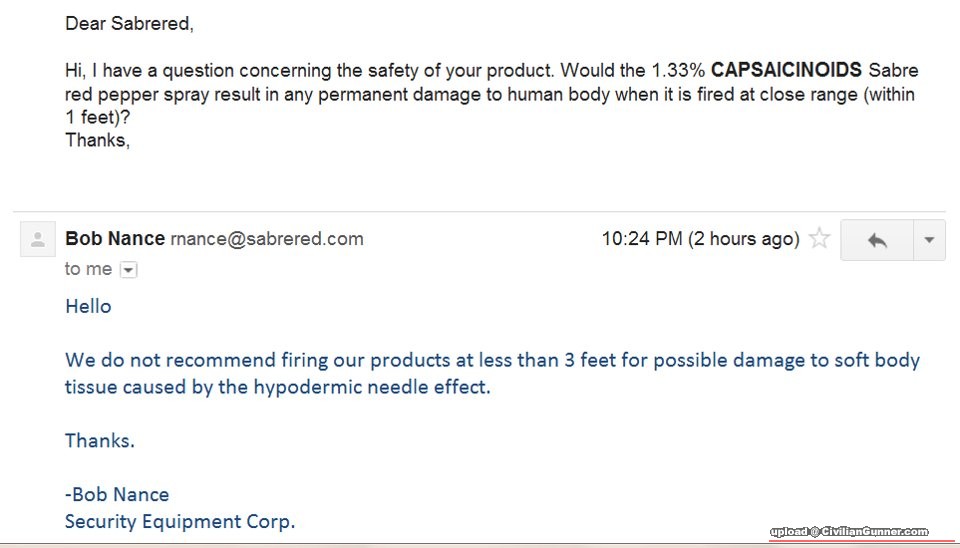This screenshot has height=548, width=960.
Task: Click the rnance@sabrered.com email address
Action: click(267, 239)
